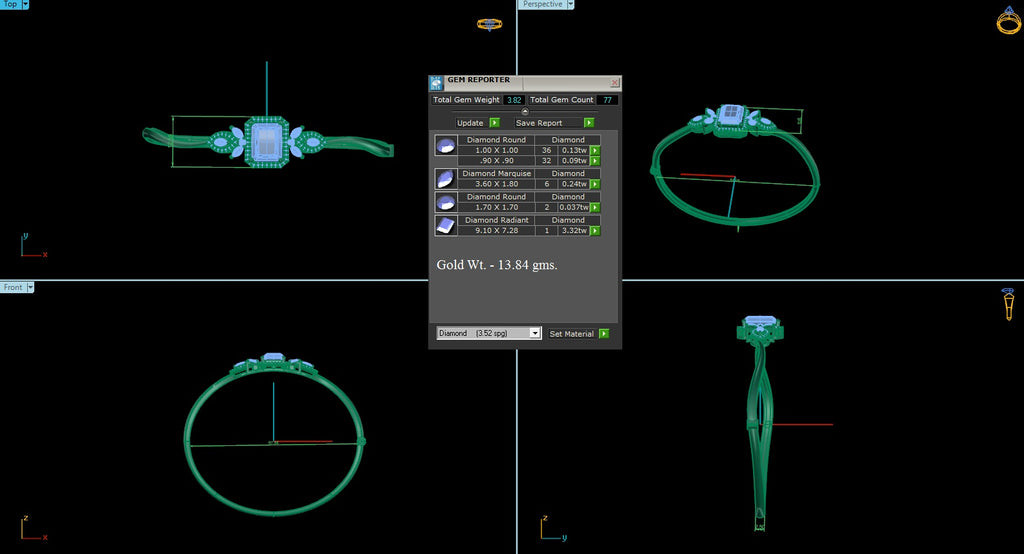
Task: Open the Top viewport menu arrow
Action: [x=24, y=4]
